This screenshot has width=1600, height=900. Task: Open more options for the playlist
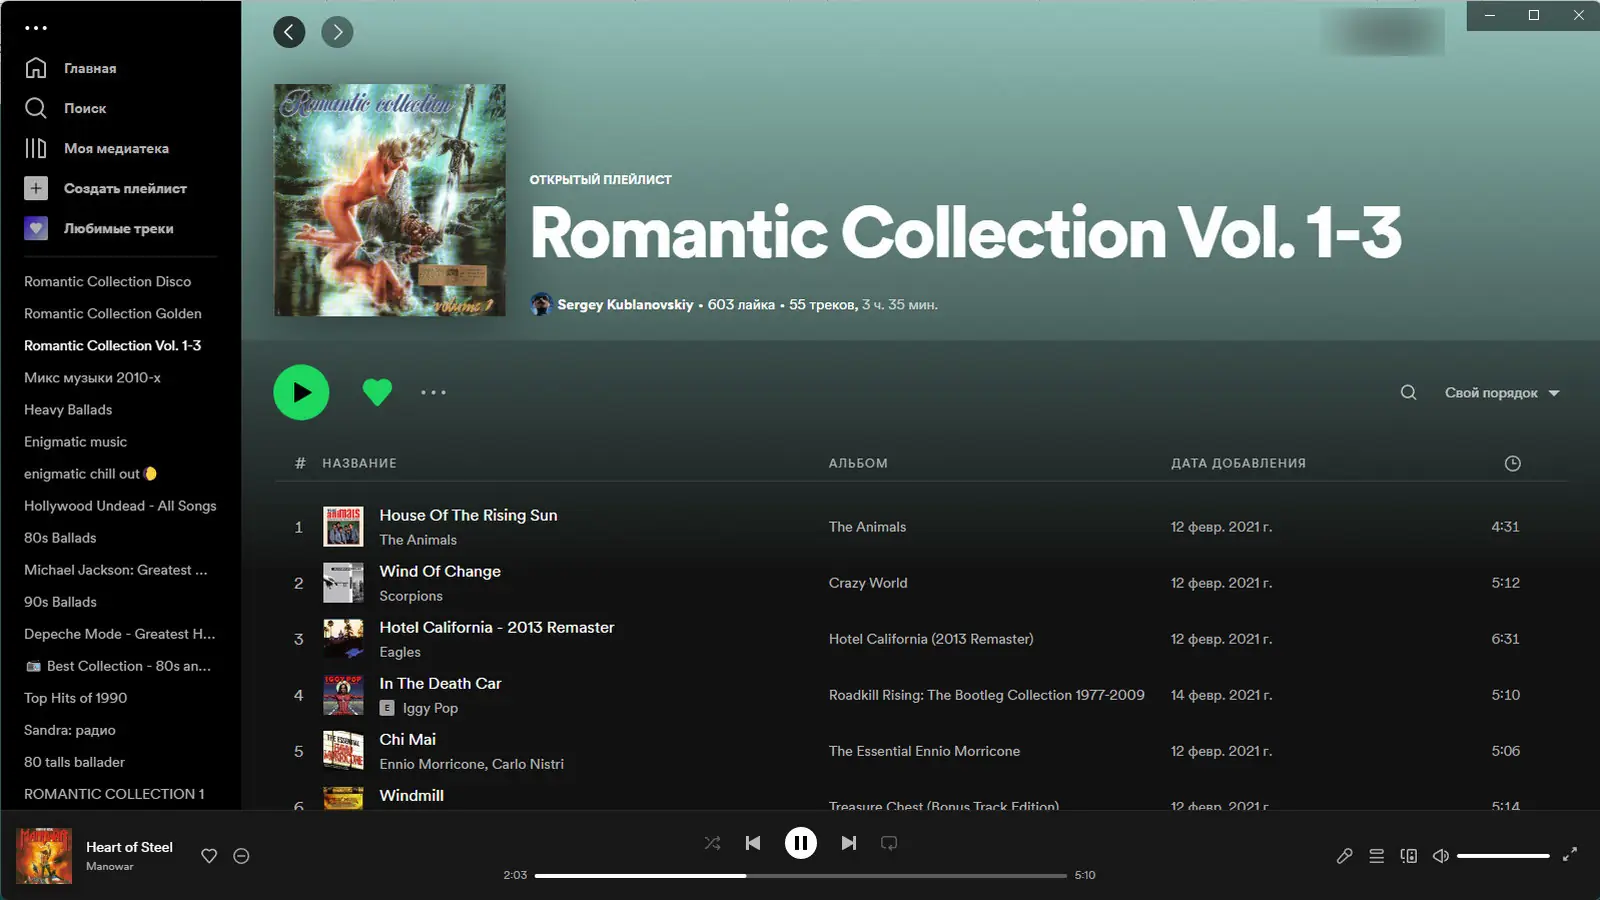pos(433,392)
